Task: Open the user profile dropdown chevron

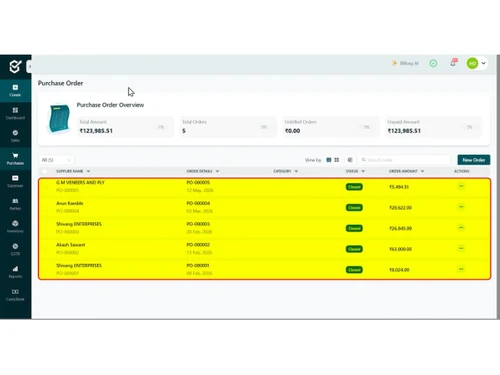Action: pos(483,63)
